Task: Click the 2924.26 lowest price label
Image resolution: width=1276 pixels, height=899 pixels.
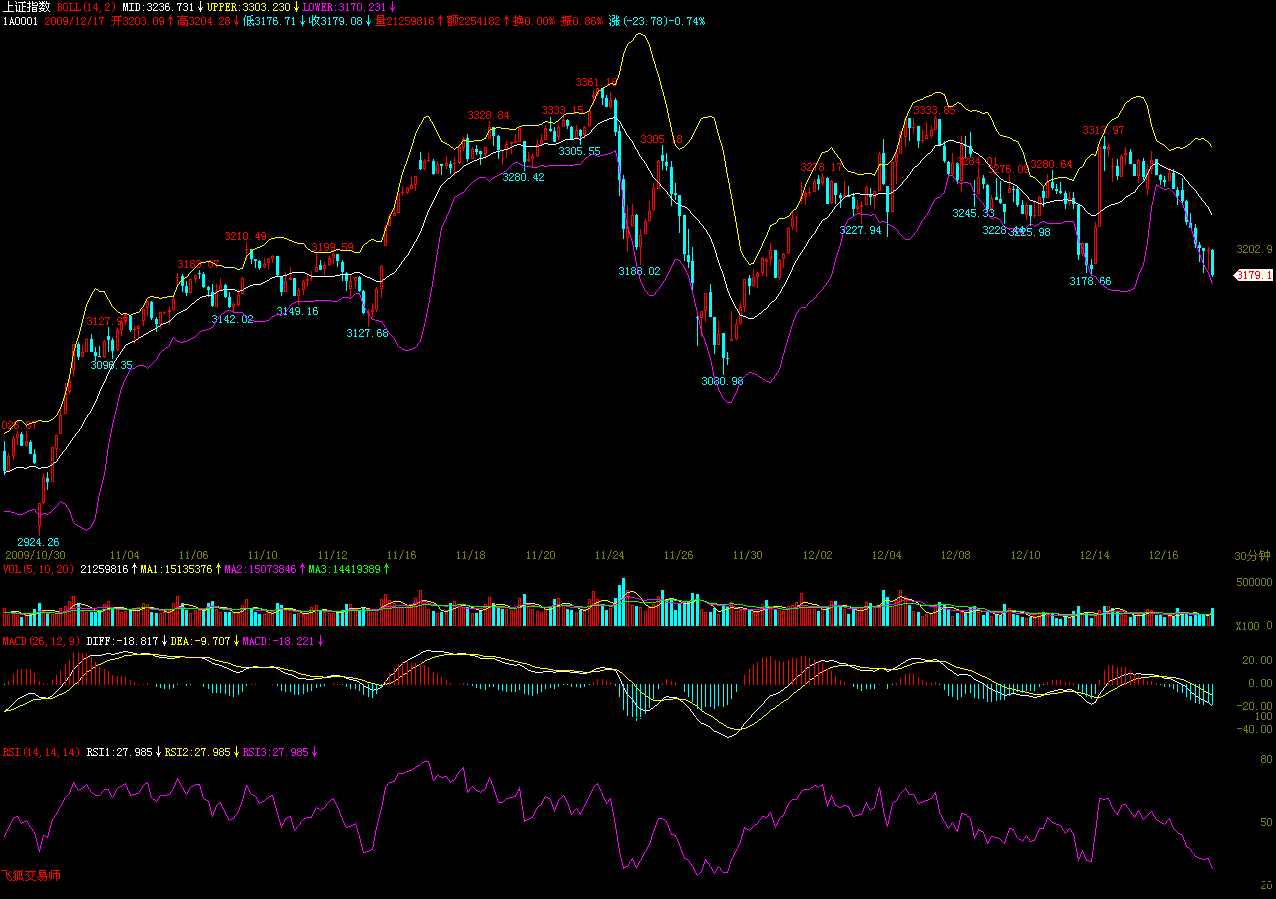Action: [38, 542]
